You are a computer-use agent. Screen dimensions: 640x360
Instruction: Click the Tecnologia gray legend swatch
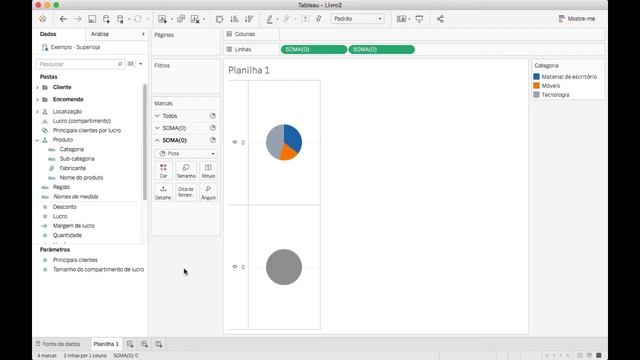(x=536, y=95)
